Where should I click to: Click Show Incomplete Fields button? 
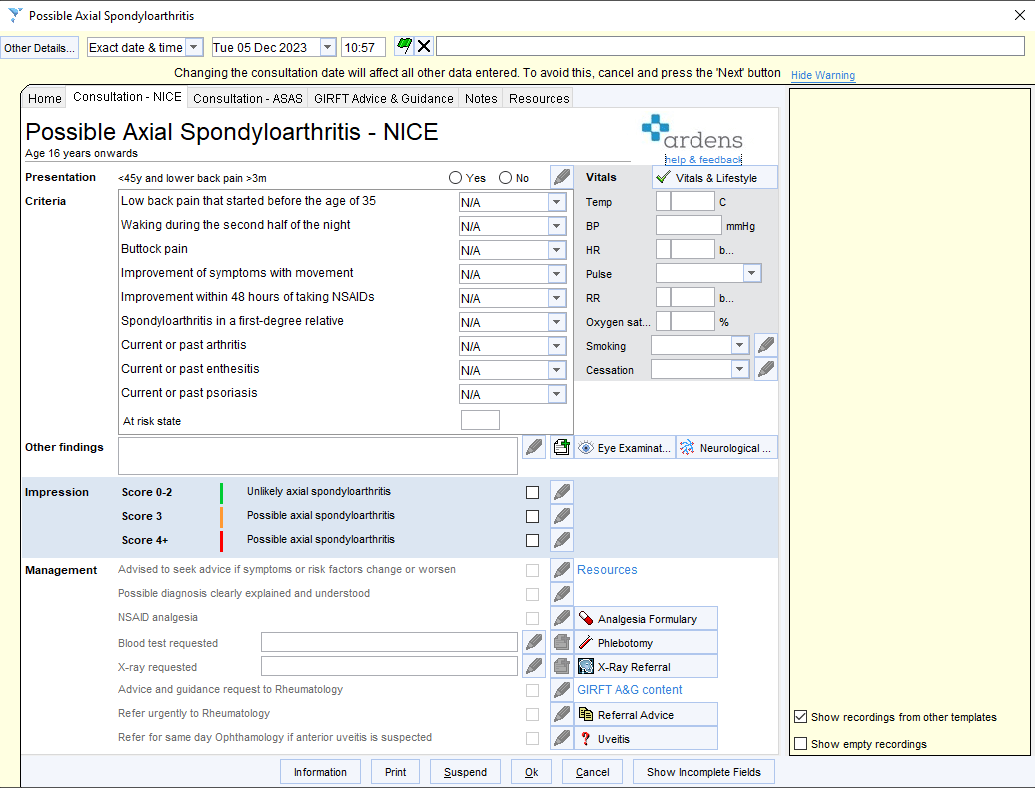pos(704,772)
